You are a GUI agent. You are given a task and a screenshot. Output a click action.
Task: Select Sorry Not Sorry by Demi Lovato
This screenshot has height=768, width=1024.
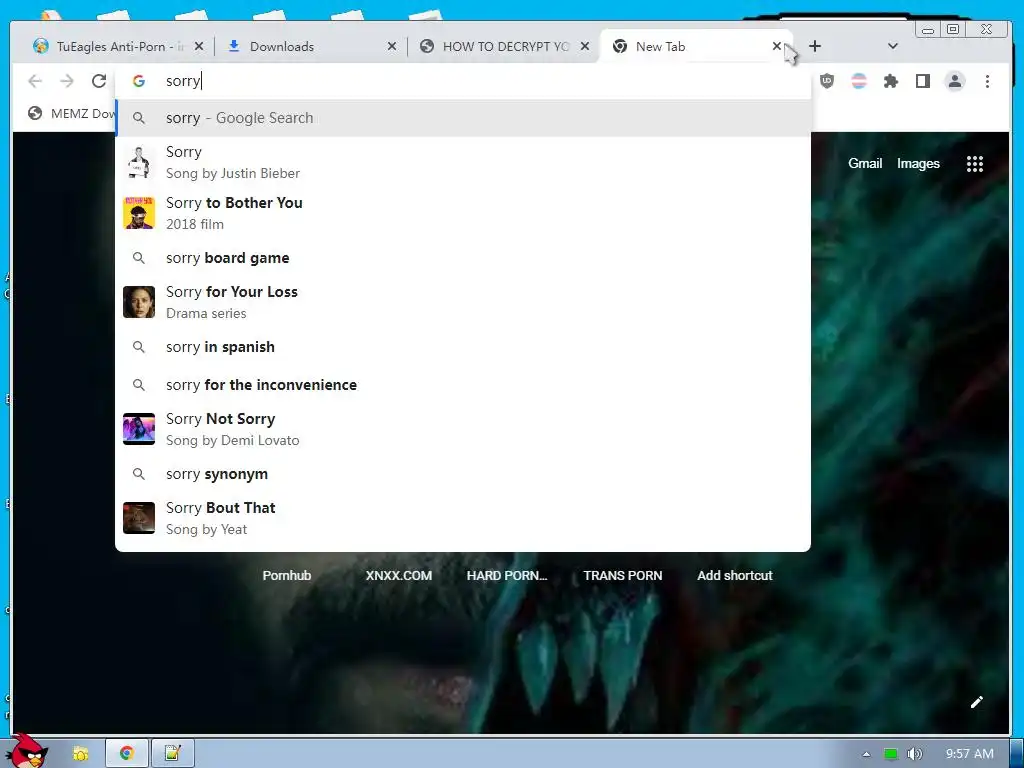[463, 429]
